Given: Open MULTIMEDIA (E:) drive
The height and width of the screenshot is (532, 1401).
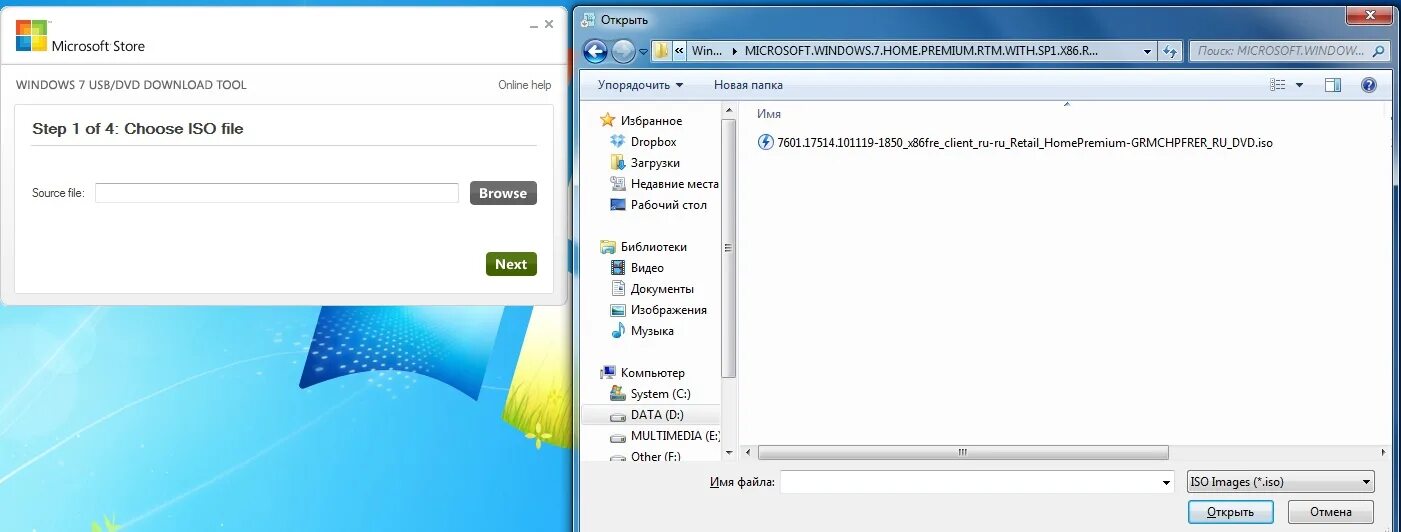Looking at the screenshot, I should click(675, 435).
